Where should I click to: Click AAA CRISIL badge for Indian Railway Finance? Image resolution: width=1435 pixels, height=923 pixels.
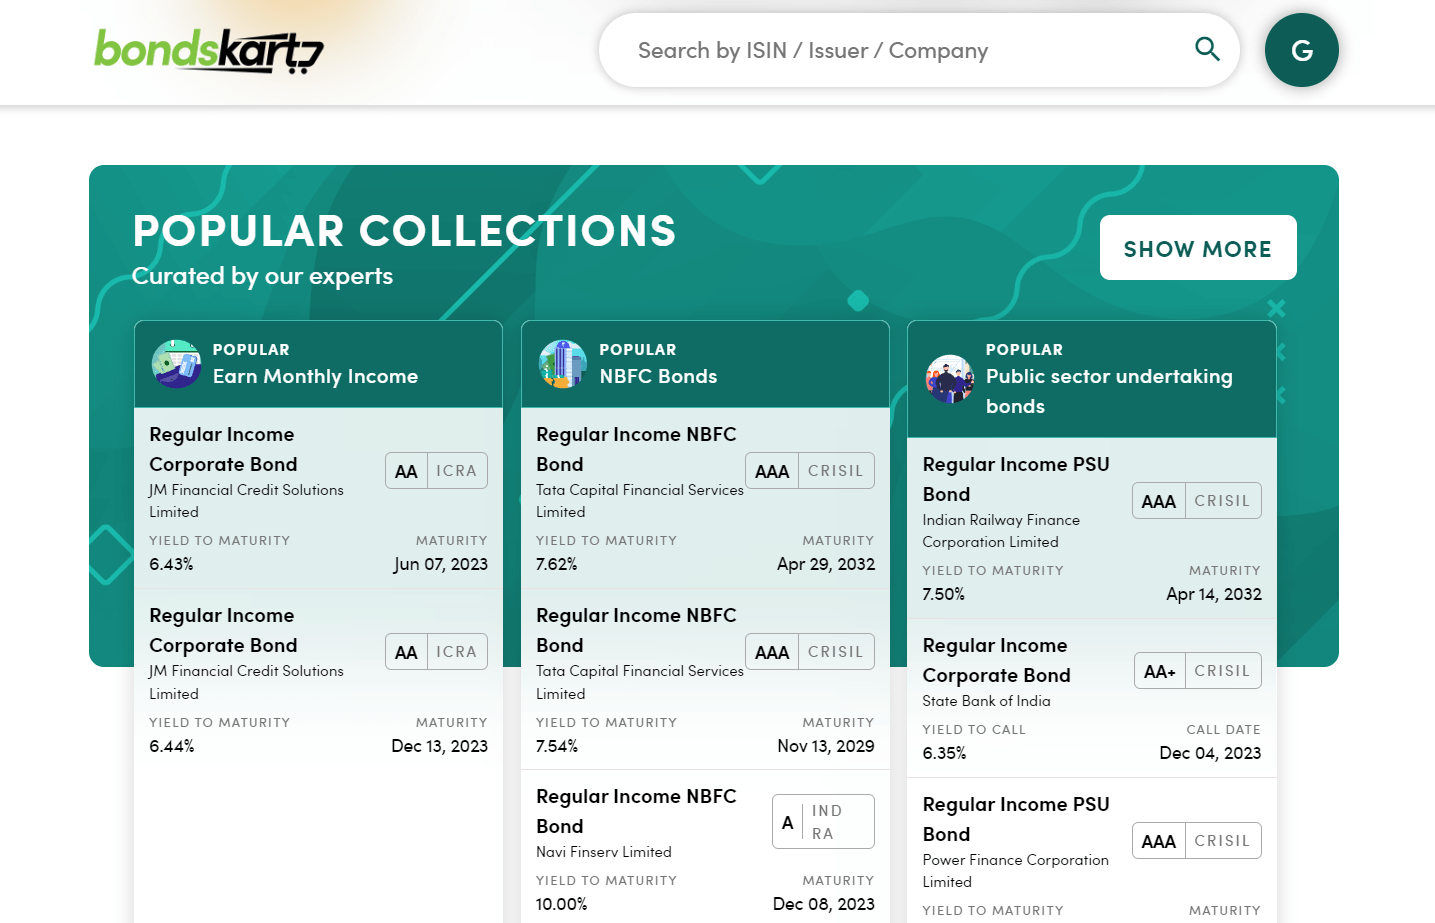pos(1197,501)
